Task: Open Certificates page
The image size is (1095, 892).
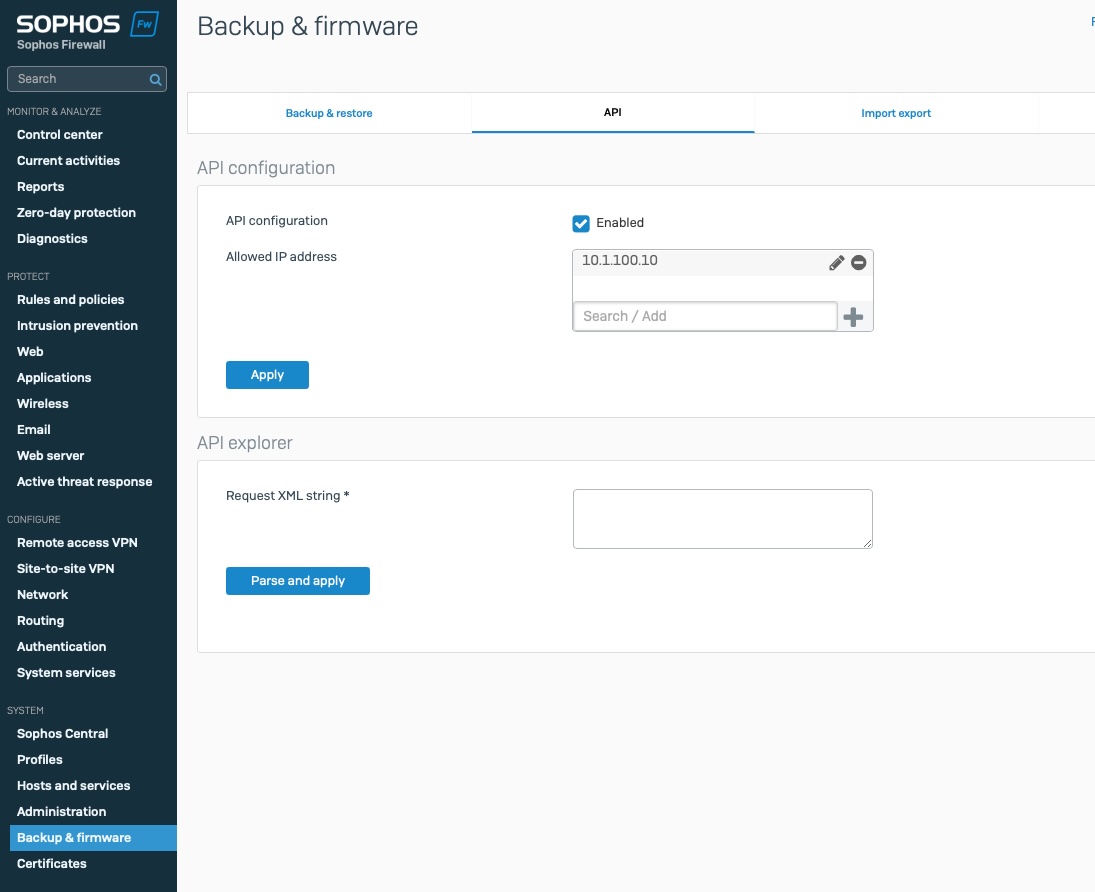Action: coord(52,863)
